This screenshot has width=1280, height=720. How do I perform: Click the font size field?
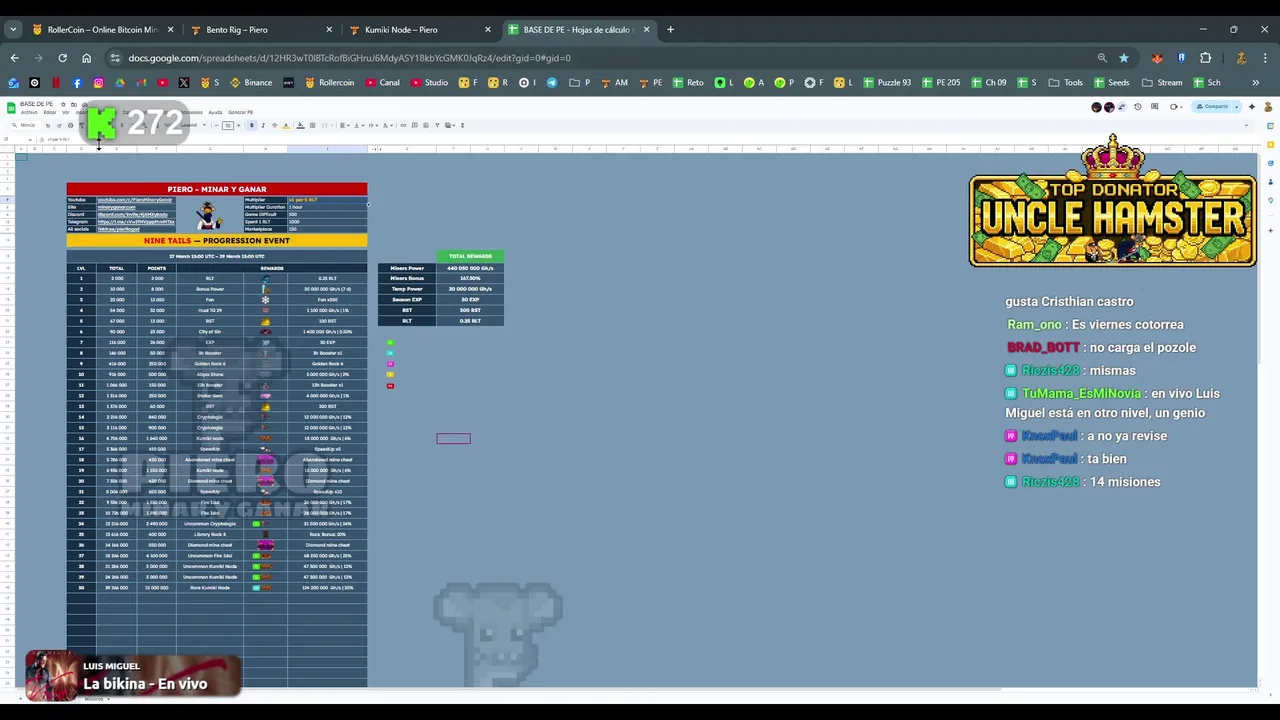pyautogui.click(x=228, y=125)
